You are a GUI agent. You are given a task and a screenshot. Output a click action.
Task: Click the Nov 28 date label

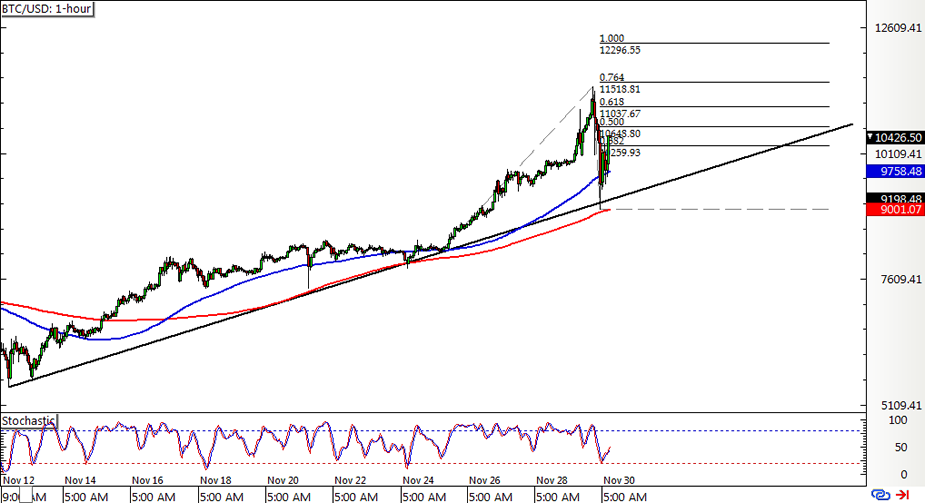tap(552, 480)
